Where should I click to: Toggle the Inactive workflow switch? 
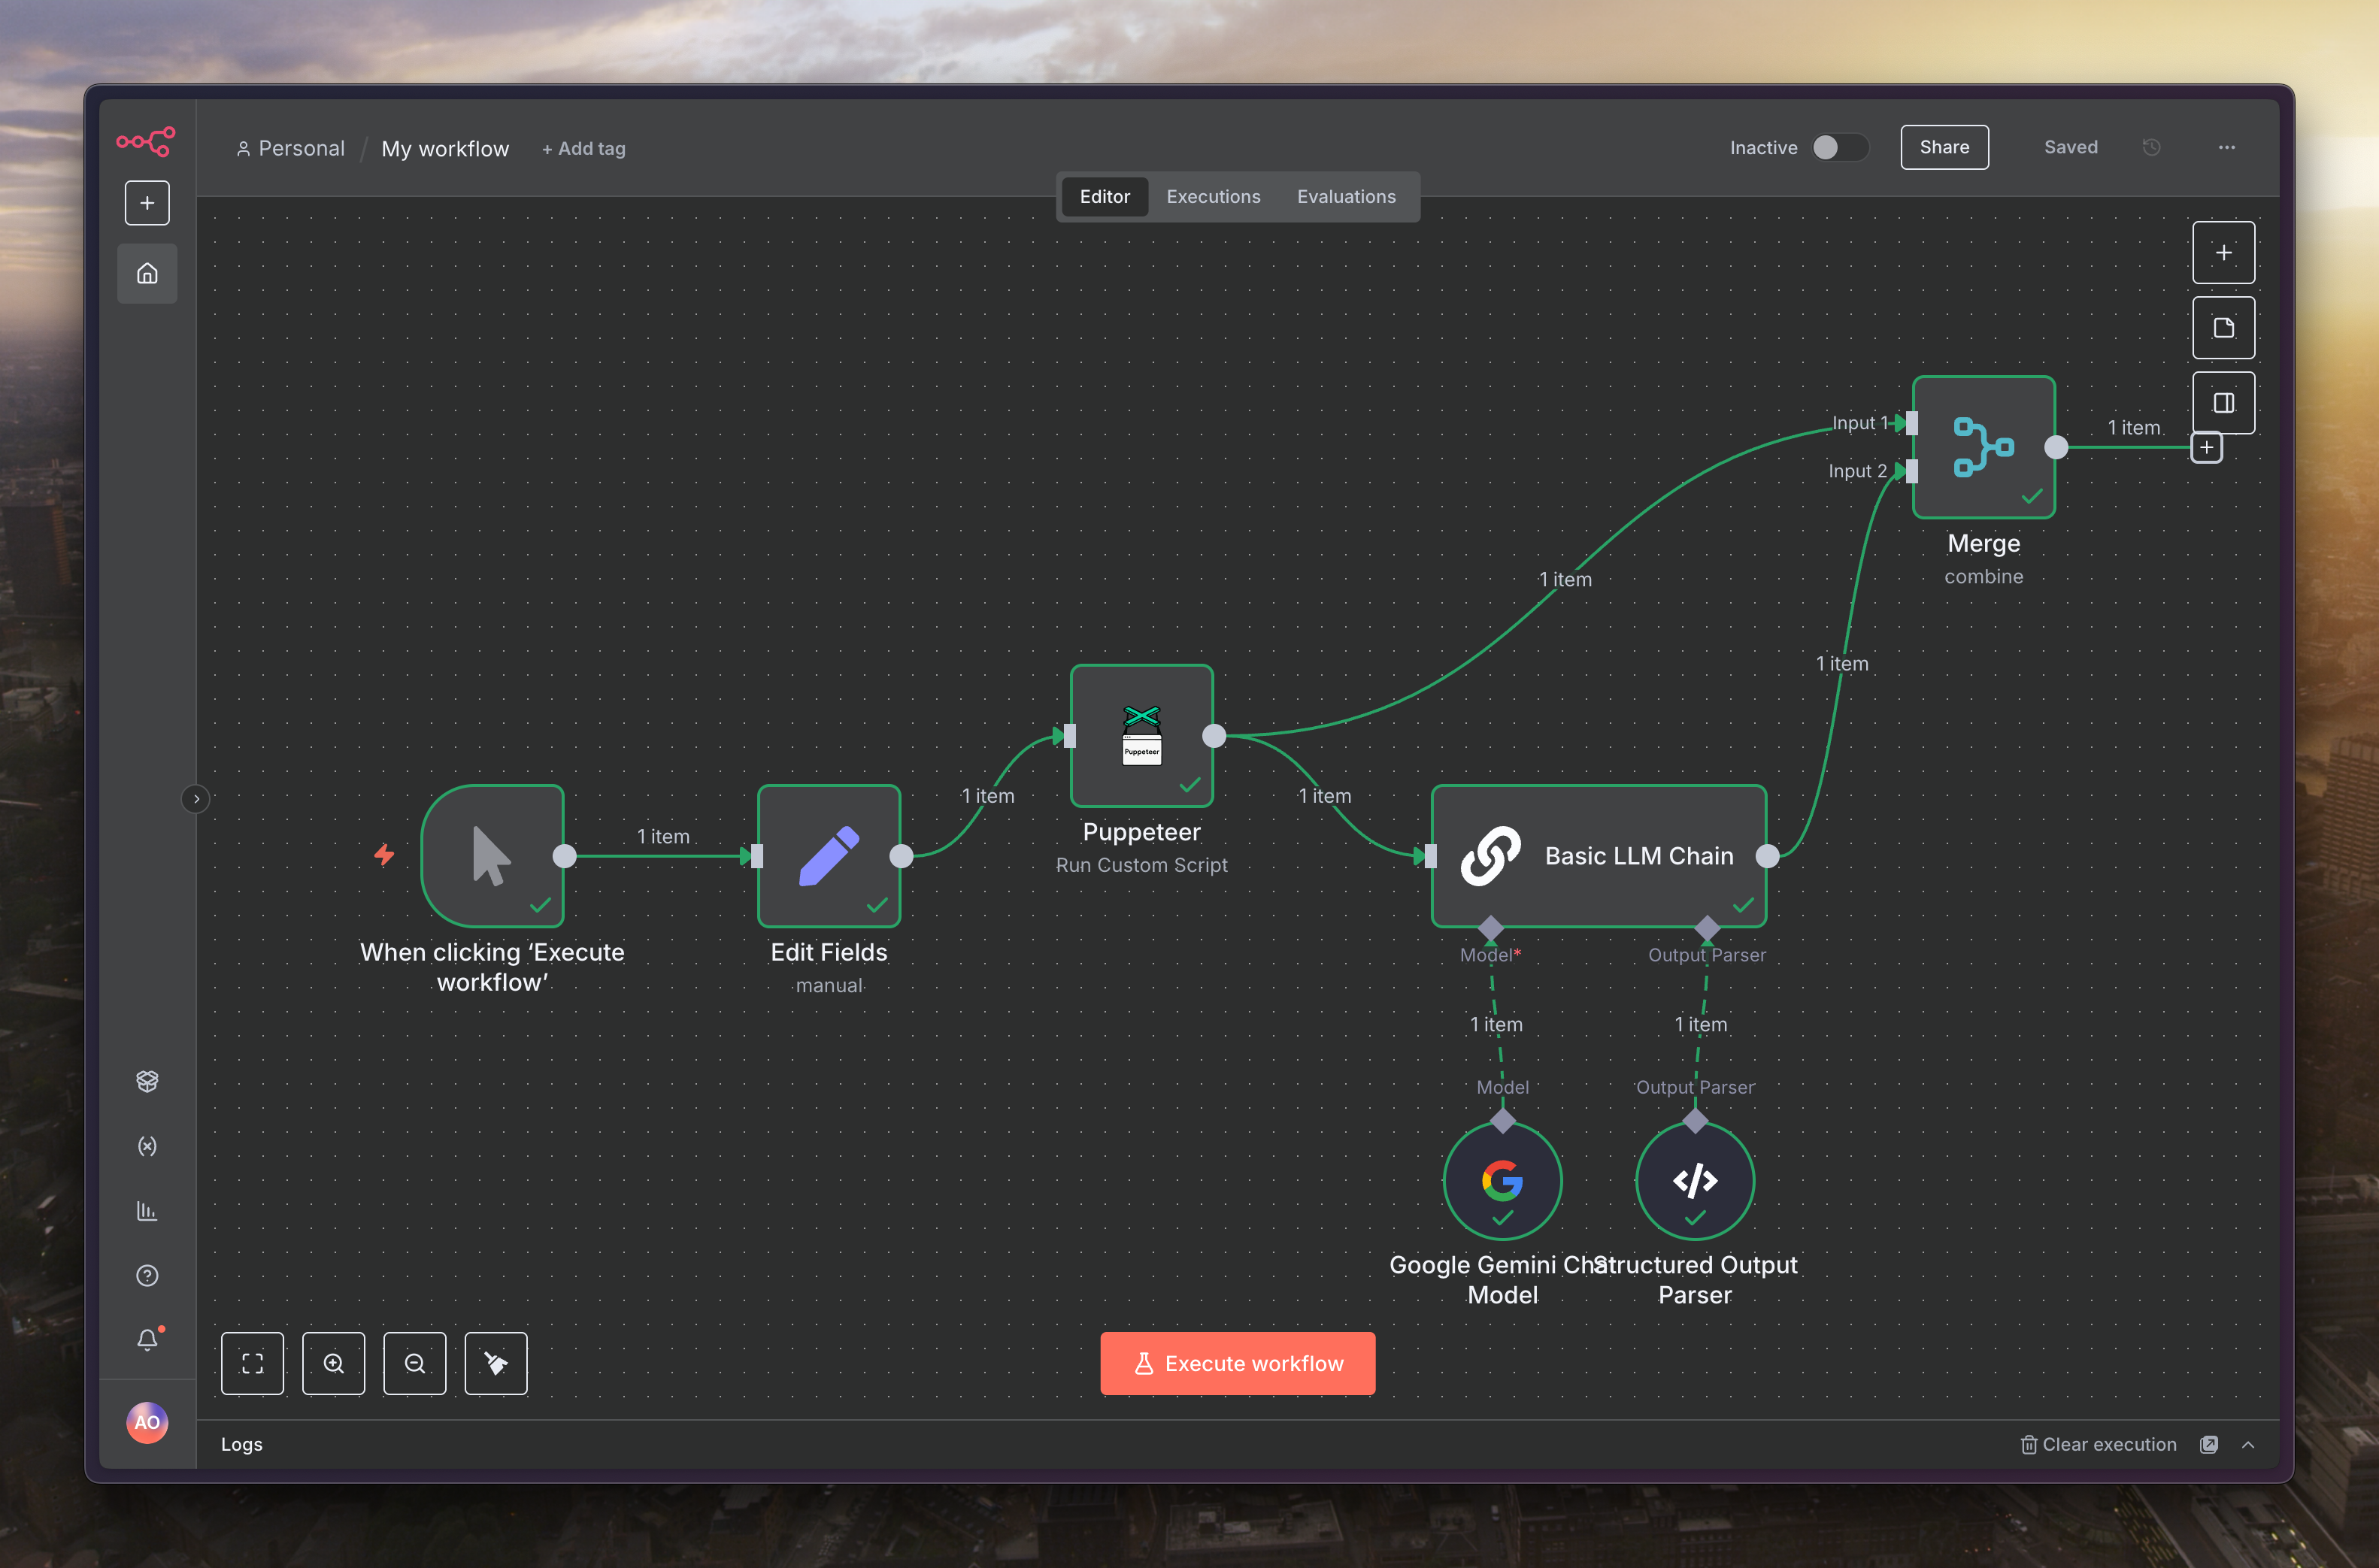[x=1840, y=147]
